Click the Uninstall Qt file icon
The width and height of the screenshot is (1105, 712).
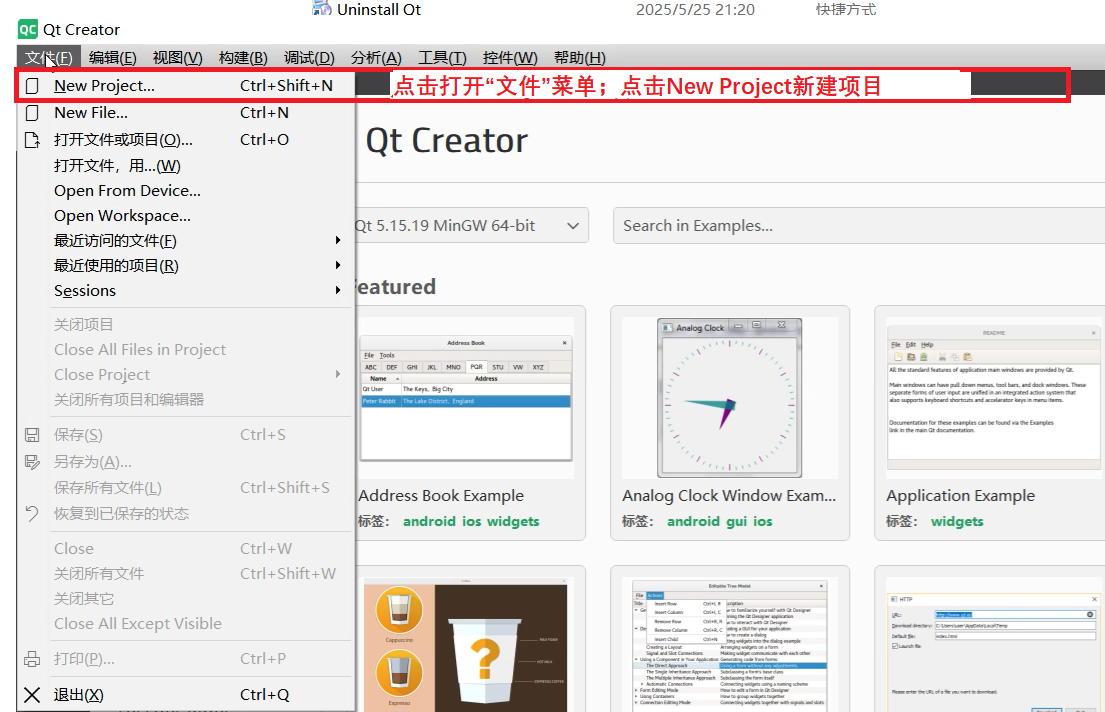[321, 8]
